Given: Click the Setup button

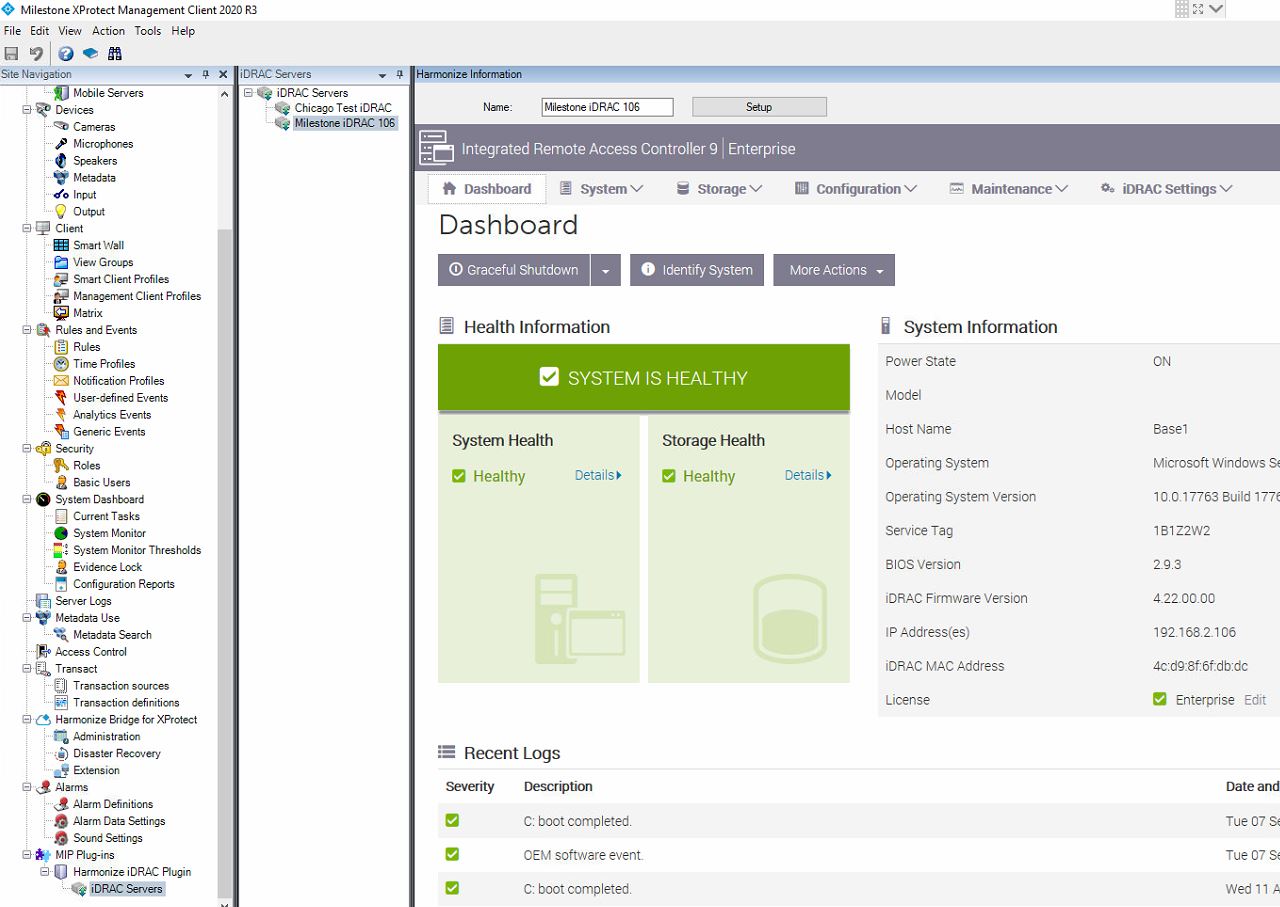Looking at the screenshot, I should 759,107.
